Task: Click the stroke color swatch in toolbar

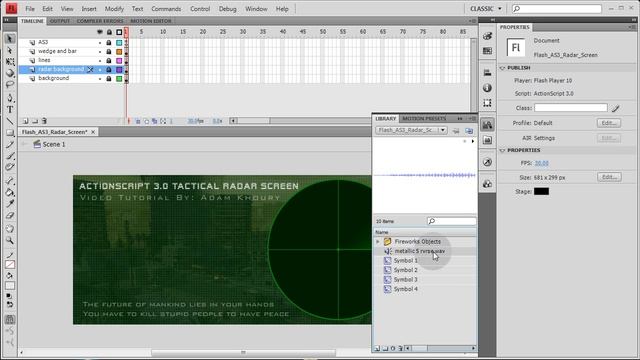Action: (10, 265)
